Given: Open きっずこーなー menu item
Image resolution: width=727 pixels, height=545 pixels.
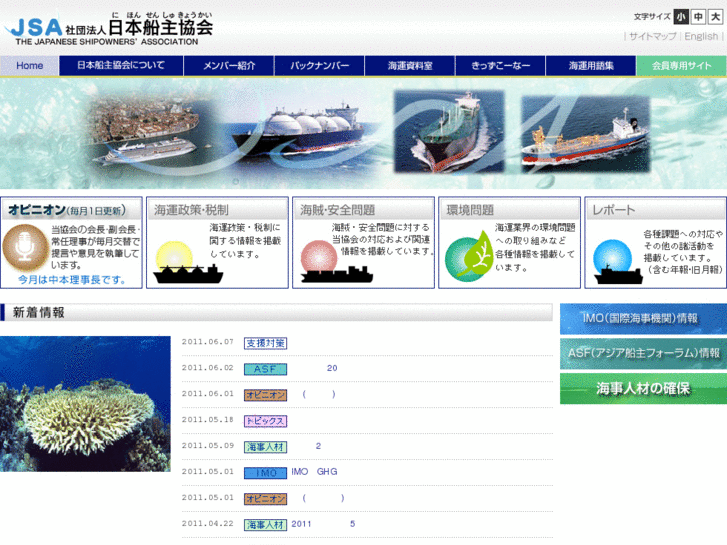Looking at the screenshot, I should [x=500, y=66].
